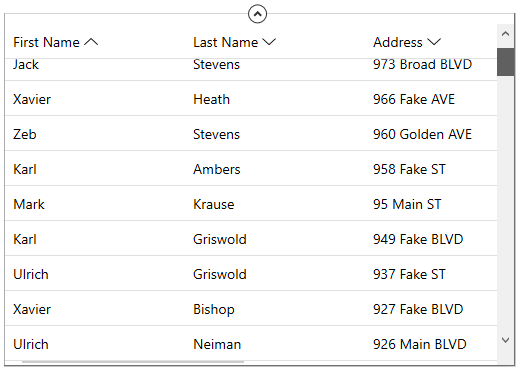Screen dimensions: 519x368
Task: Open Address column sort chevron
Action: (x=434, y=42)
